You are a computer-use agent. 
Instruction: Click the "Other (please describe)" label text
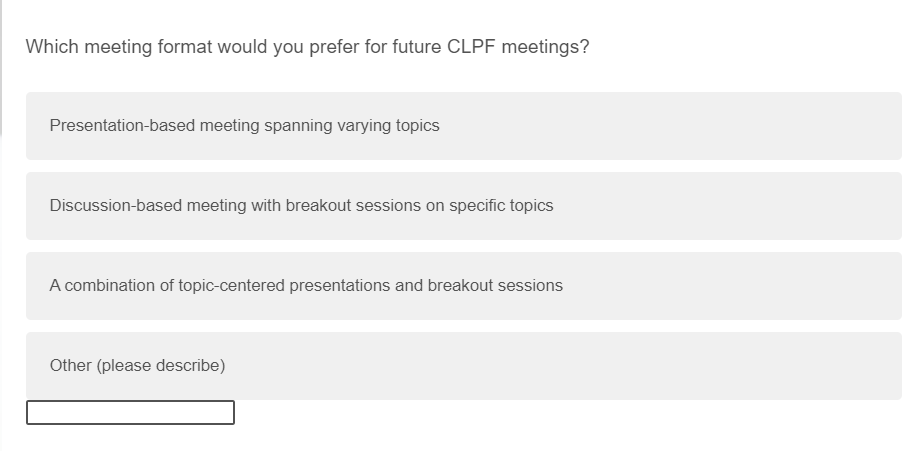137,366
